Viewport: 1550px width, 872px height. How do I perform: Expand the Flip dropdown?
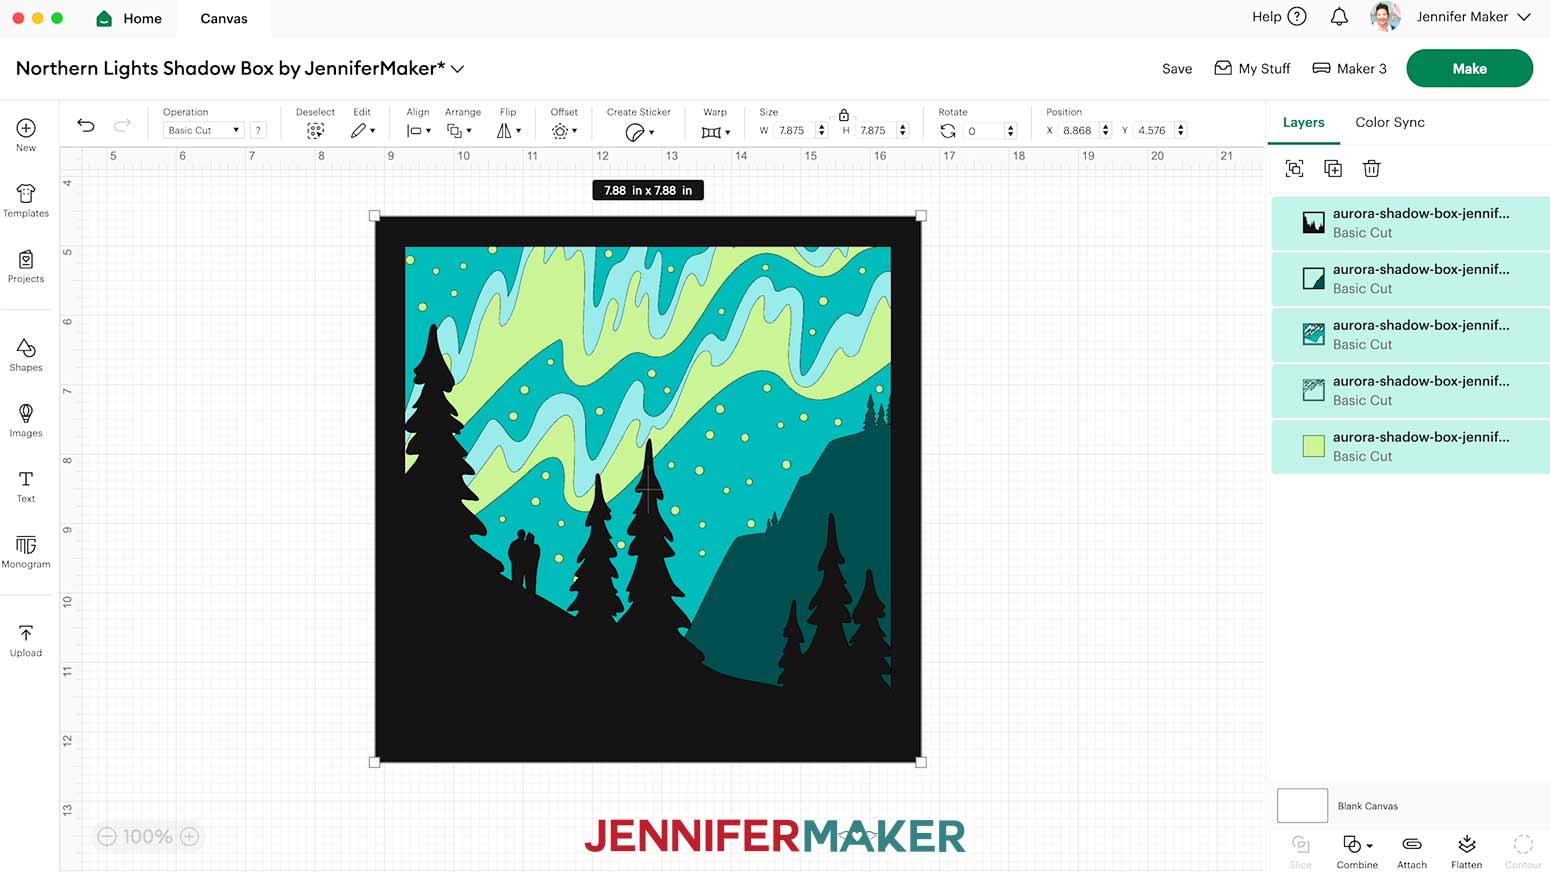pos(509,131)
